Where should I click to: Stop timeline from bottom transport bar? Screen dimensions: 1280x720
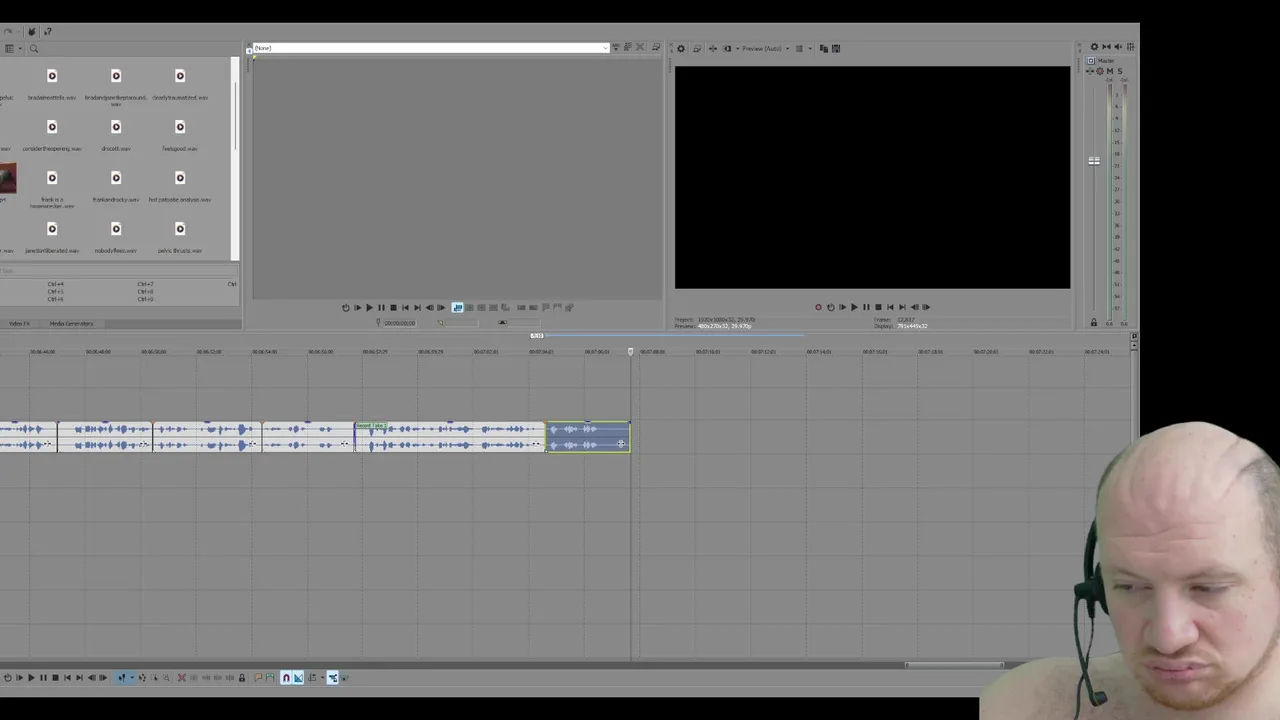coord(55,678)
